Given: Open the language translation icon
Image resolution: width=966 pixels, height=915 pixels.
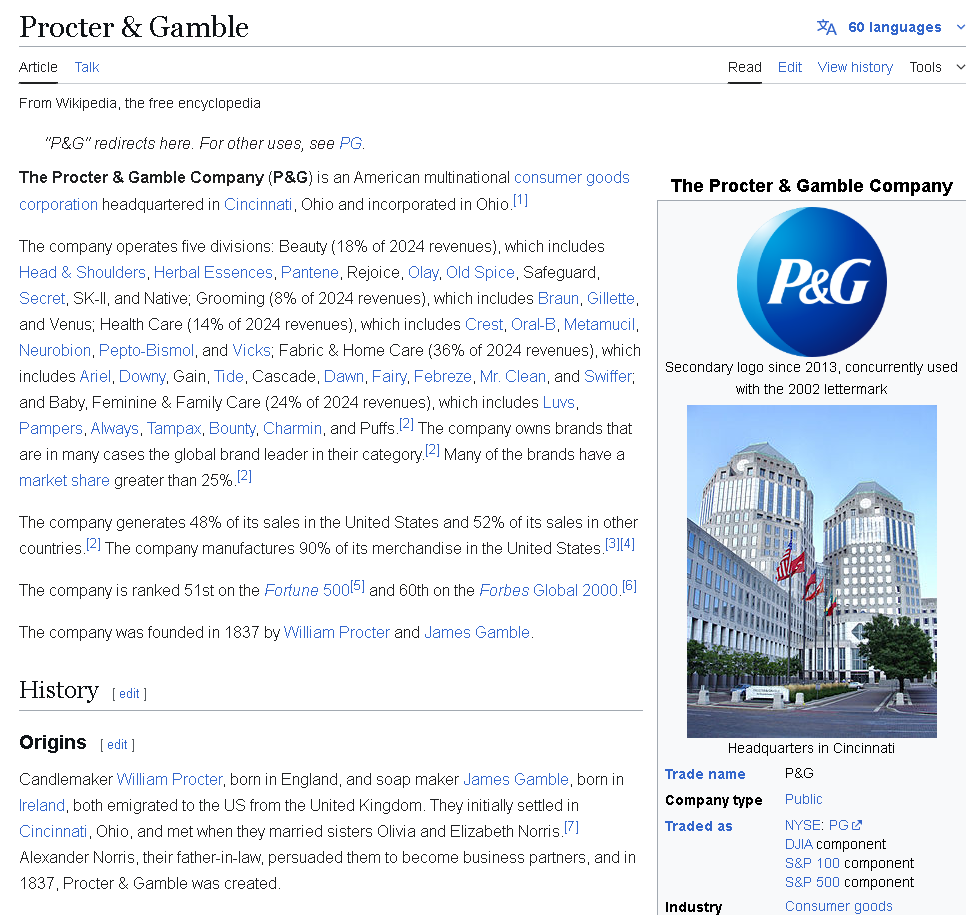Looking at the screenshot, I should click(826, 27).
